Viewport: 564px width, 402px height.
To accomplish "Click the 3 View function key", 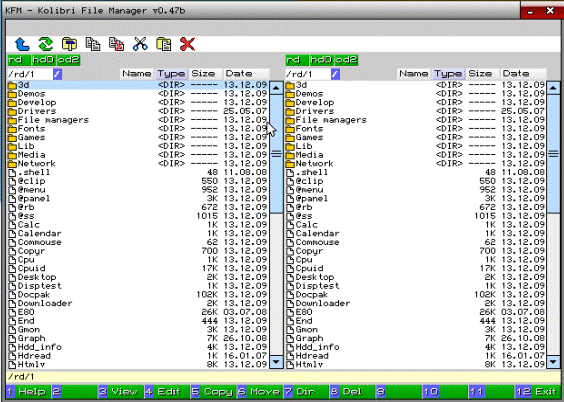I will (120, 392).
